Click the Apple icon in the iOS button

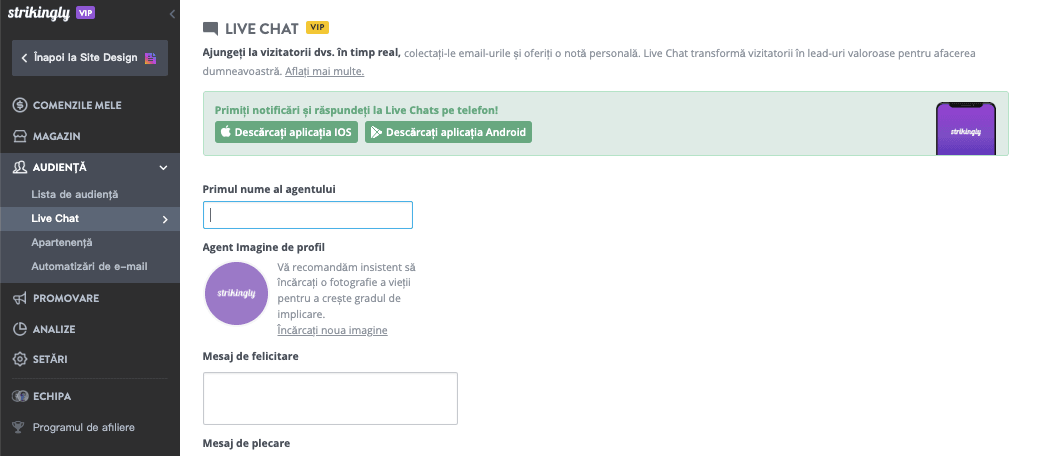point(226,131)
